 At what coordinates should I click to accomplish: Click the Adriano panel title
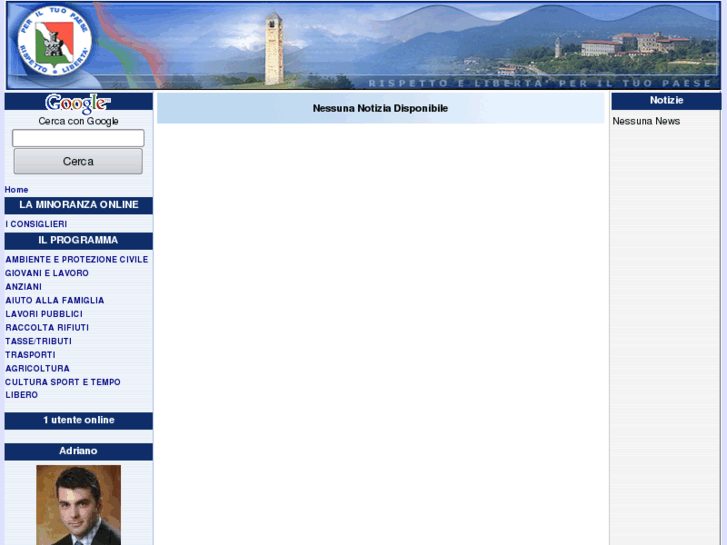tap(78, 451)
